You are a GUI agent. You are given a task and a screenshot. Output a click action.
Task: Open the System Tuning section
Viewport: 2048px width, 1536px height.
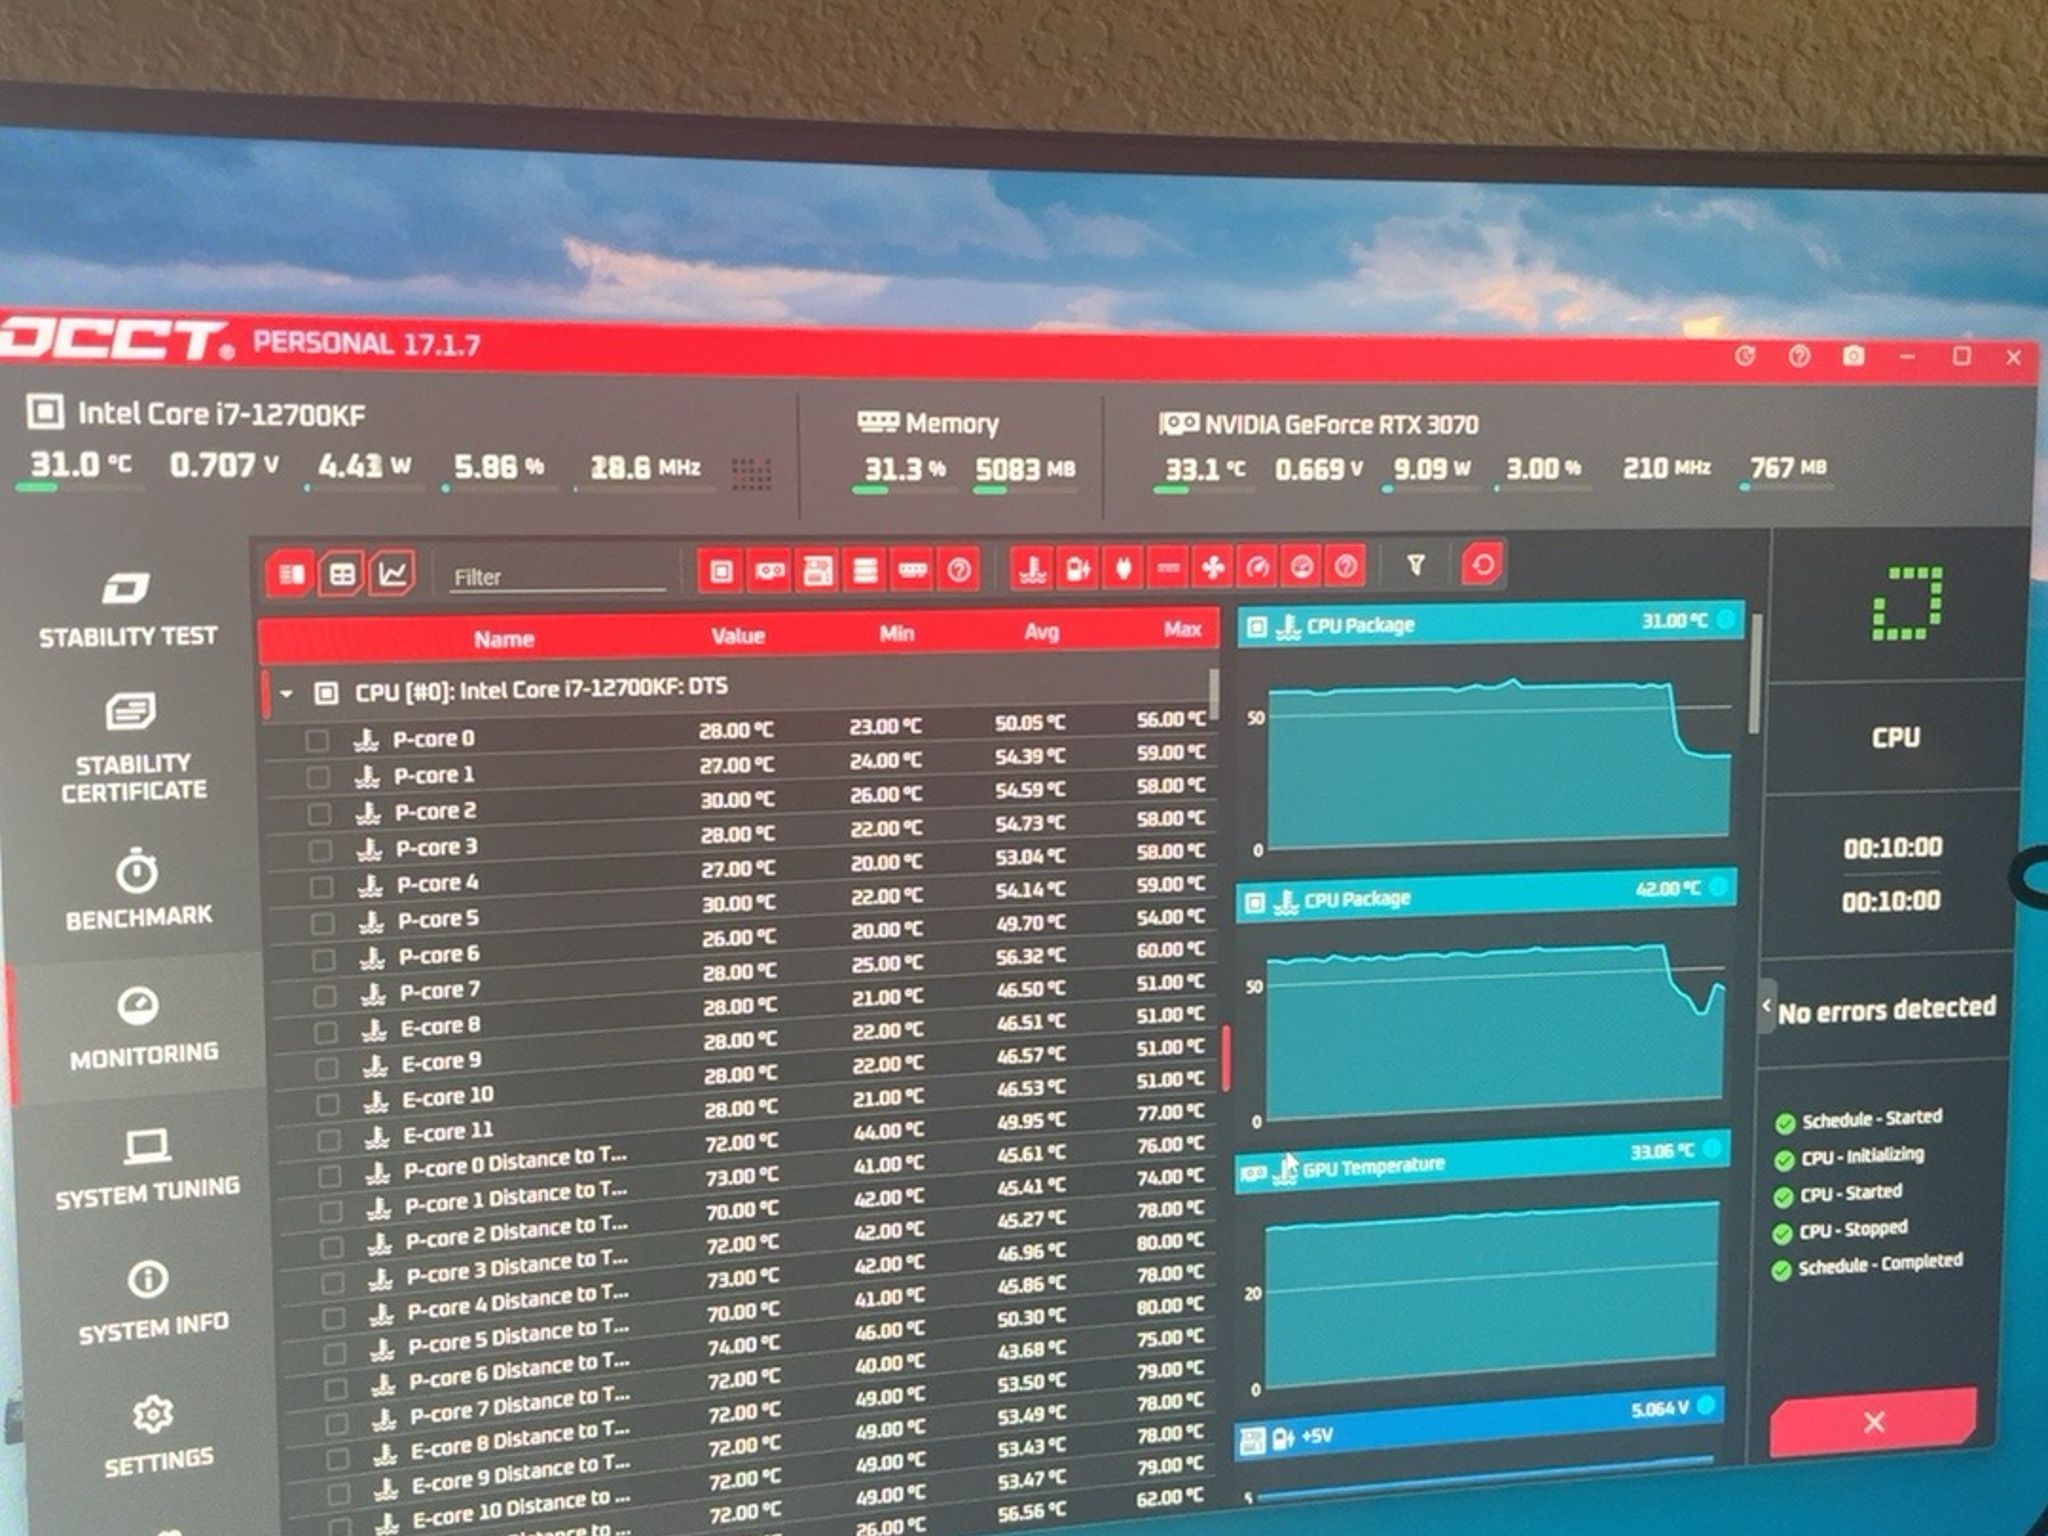(x=147, y=1168)
